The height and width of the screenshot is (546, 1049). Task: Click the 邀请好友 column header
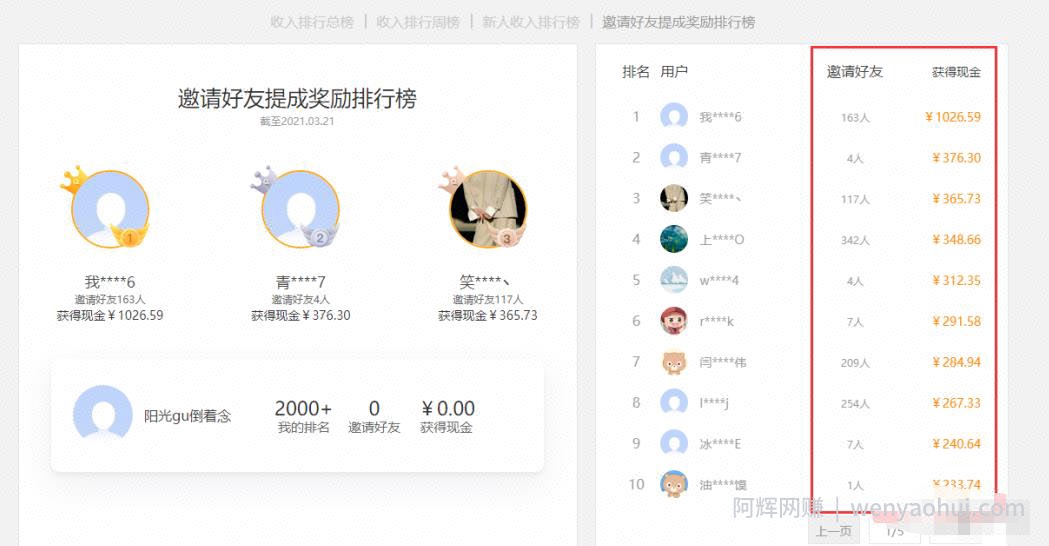pyautogui.click(x=855, y=72)
